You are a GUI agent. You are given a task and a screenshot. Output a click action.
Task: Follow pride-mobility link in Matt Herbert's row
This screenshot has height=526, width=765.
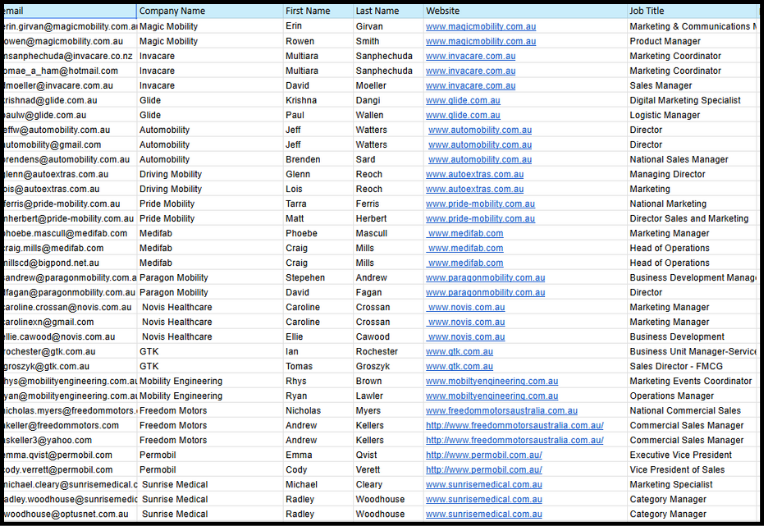coord(480,219)
